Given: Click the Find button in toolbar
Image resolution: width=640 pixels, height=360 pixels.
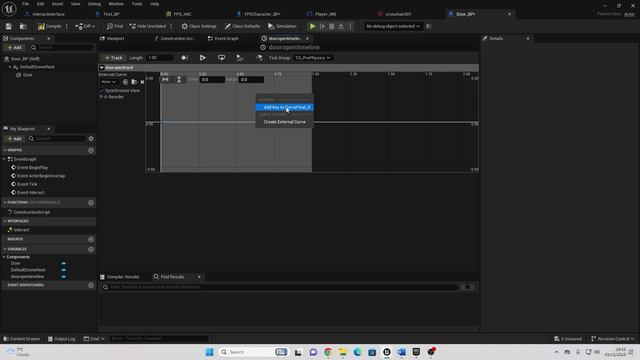Looking at the screenshot, I should tap(115, 26).
